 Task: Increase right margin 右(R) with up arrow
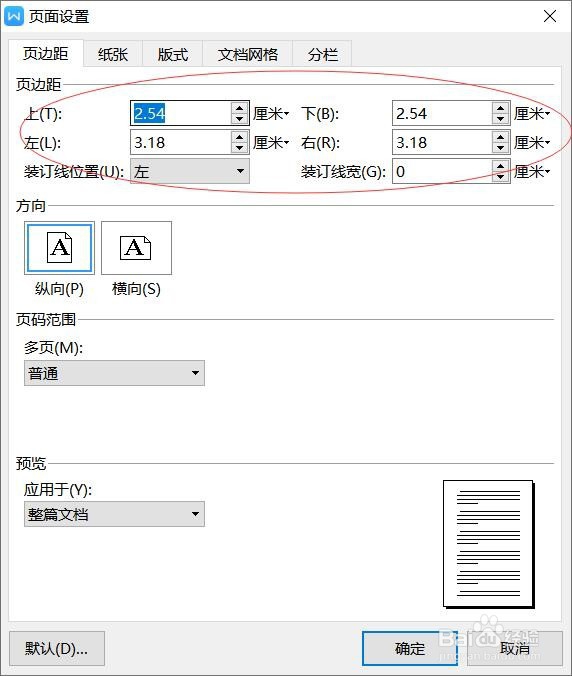point(500,137)
